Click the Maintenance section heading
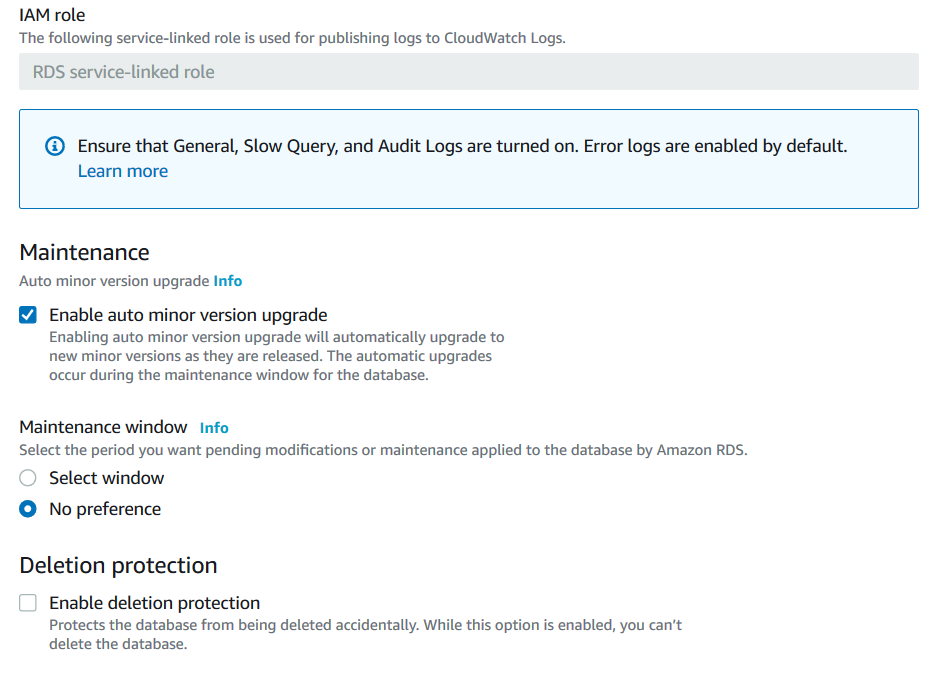This screenshot has height=677, width=928. tap(84, 252)
